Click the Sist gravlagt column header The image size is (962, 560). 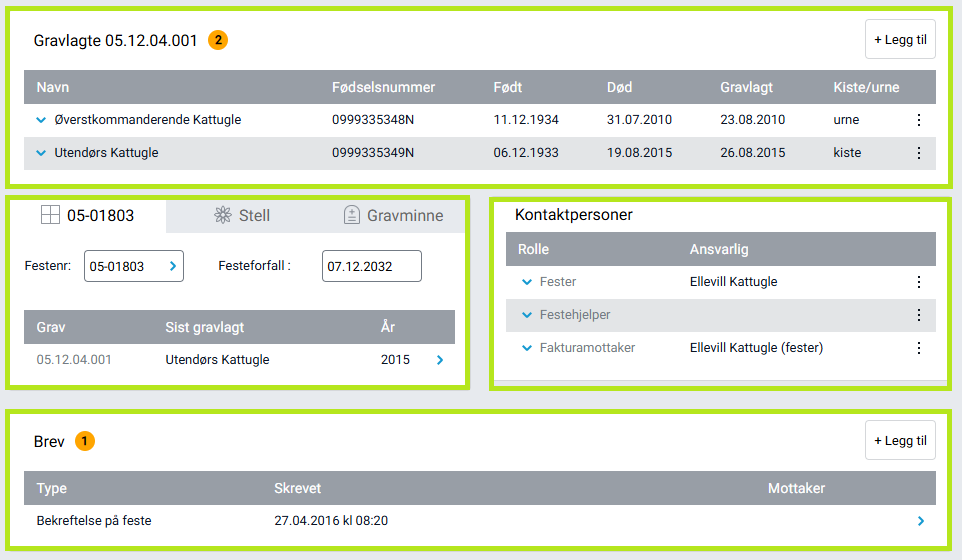click(204, 327)
